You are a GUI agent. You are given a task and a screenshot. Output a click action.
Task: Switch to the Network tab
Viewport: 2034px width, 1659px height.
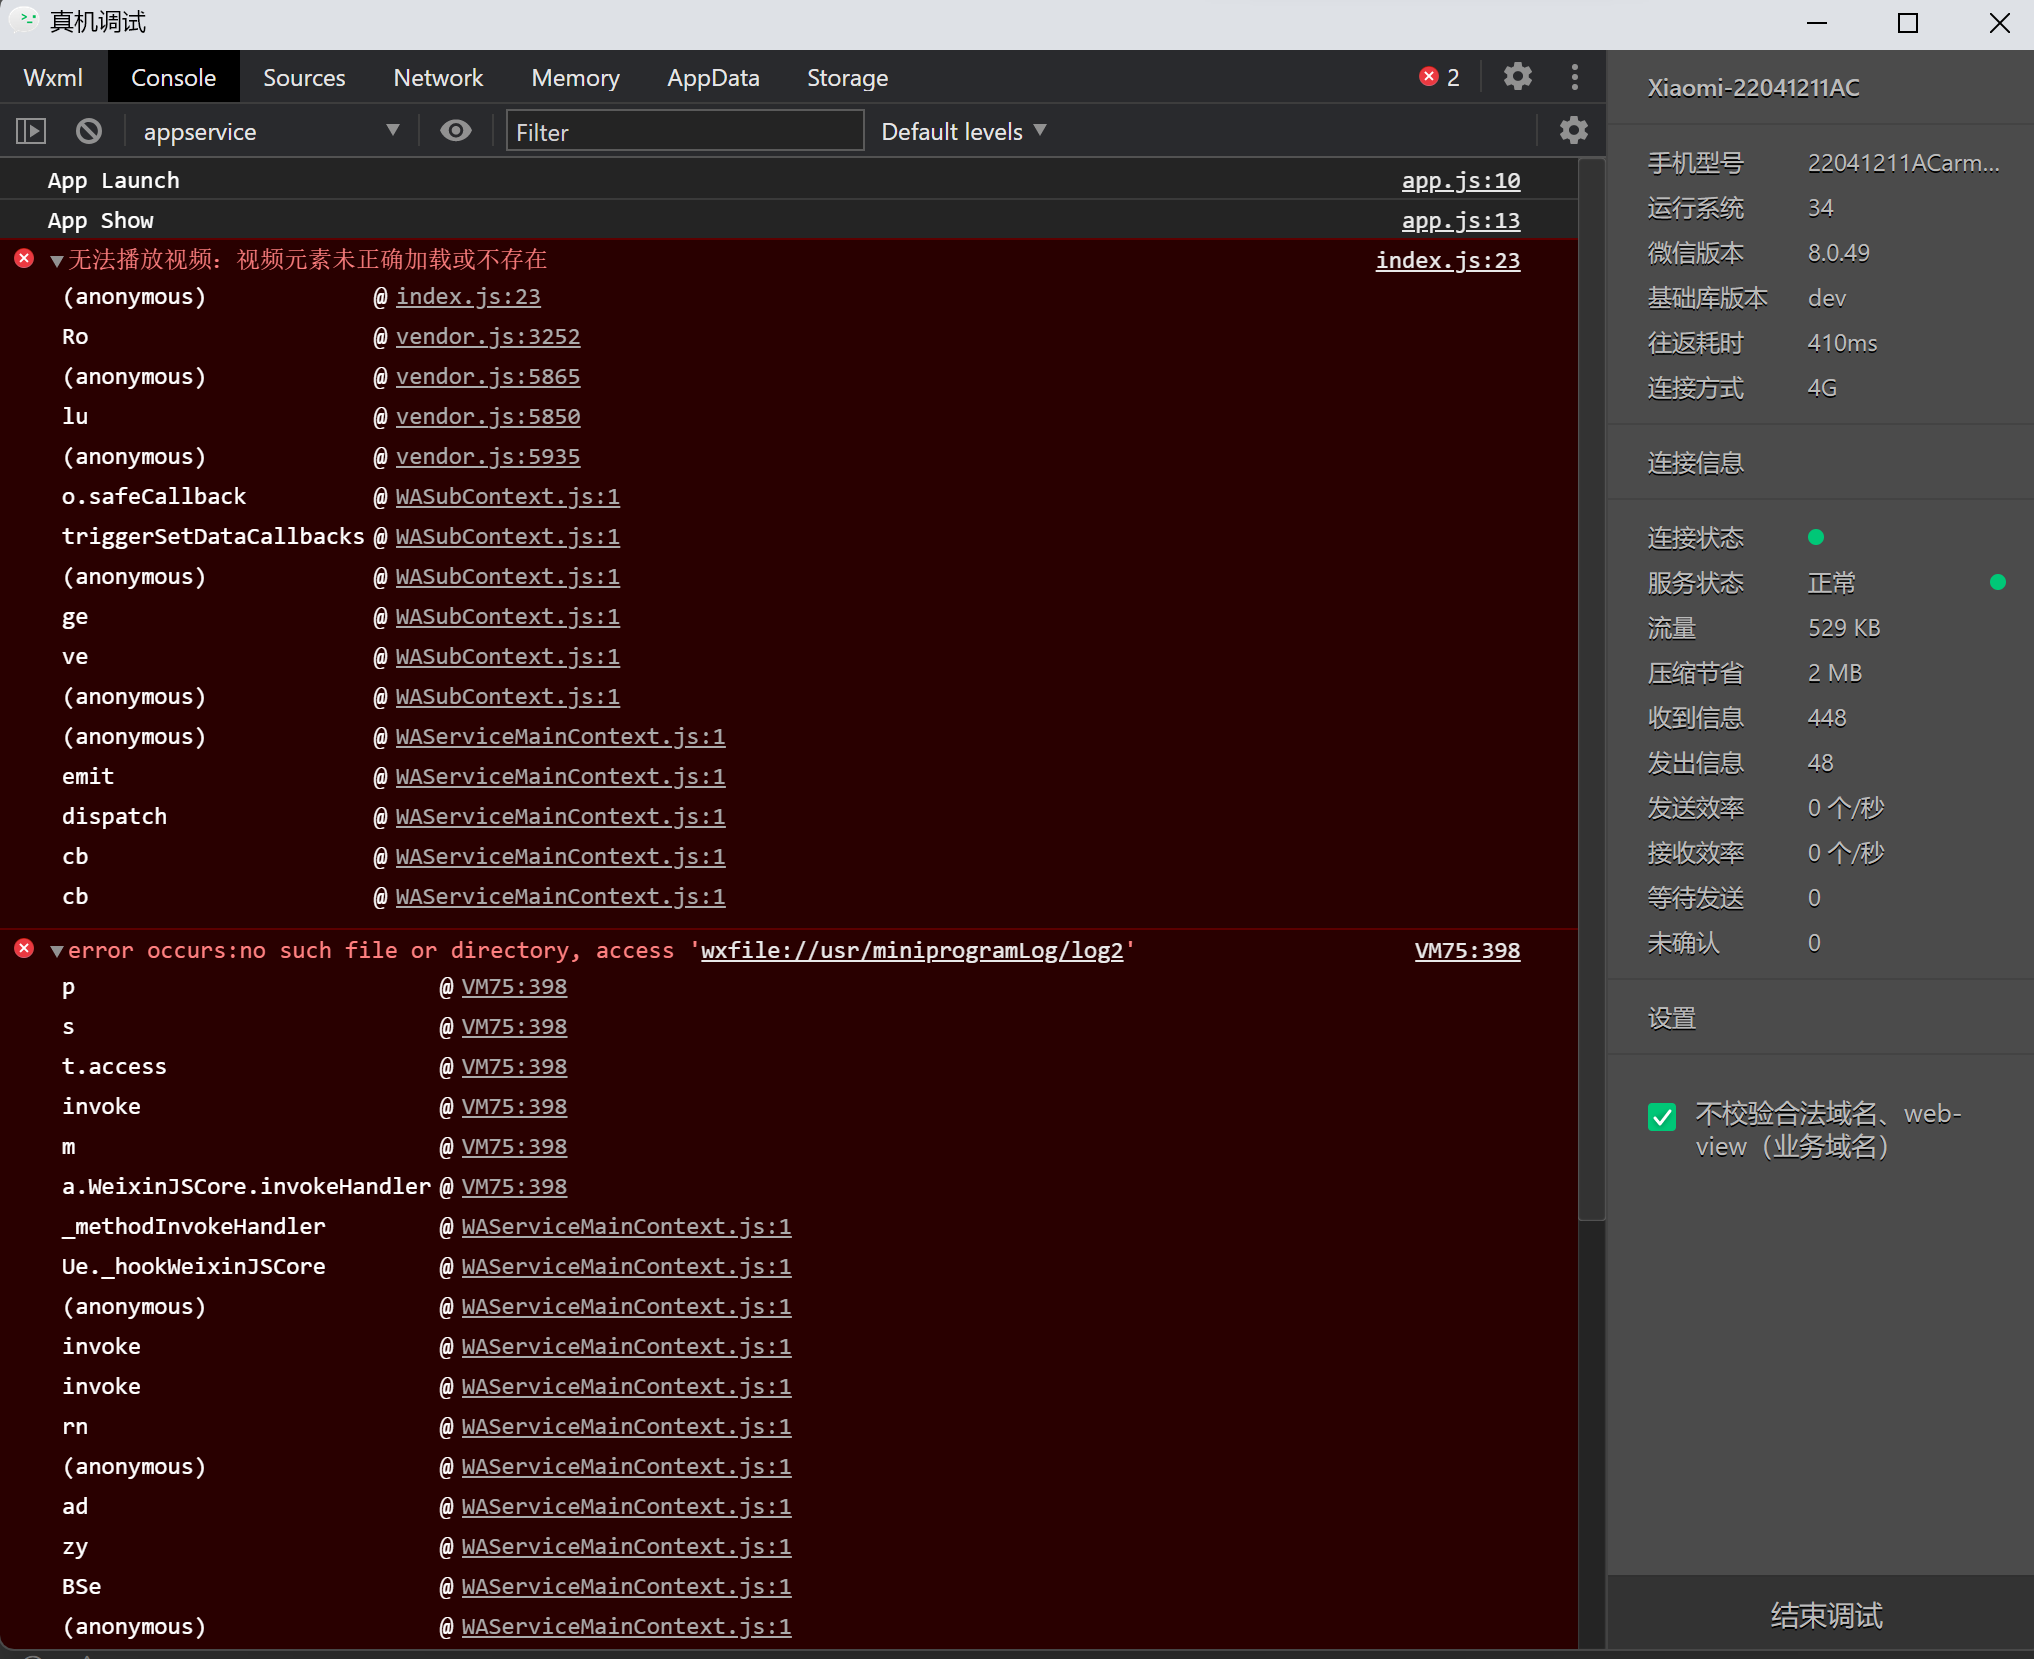(x=438, y=77)
